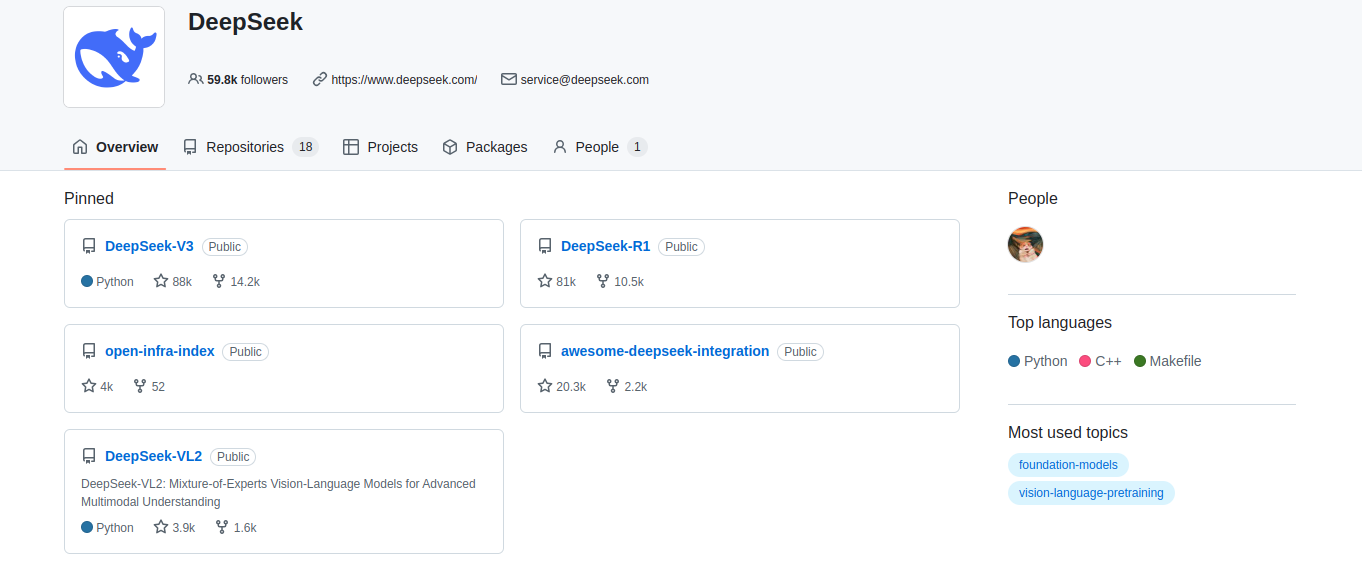Viewport: 1362px width, 569px height.
Task: Open the Packages tab
Action: coord(485,147)
